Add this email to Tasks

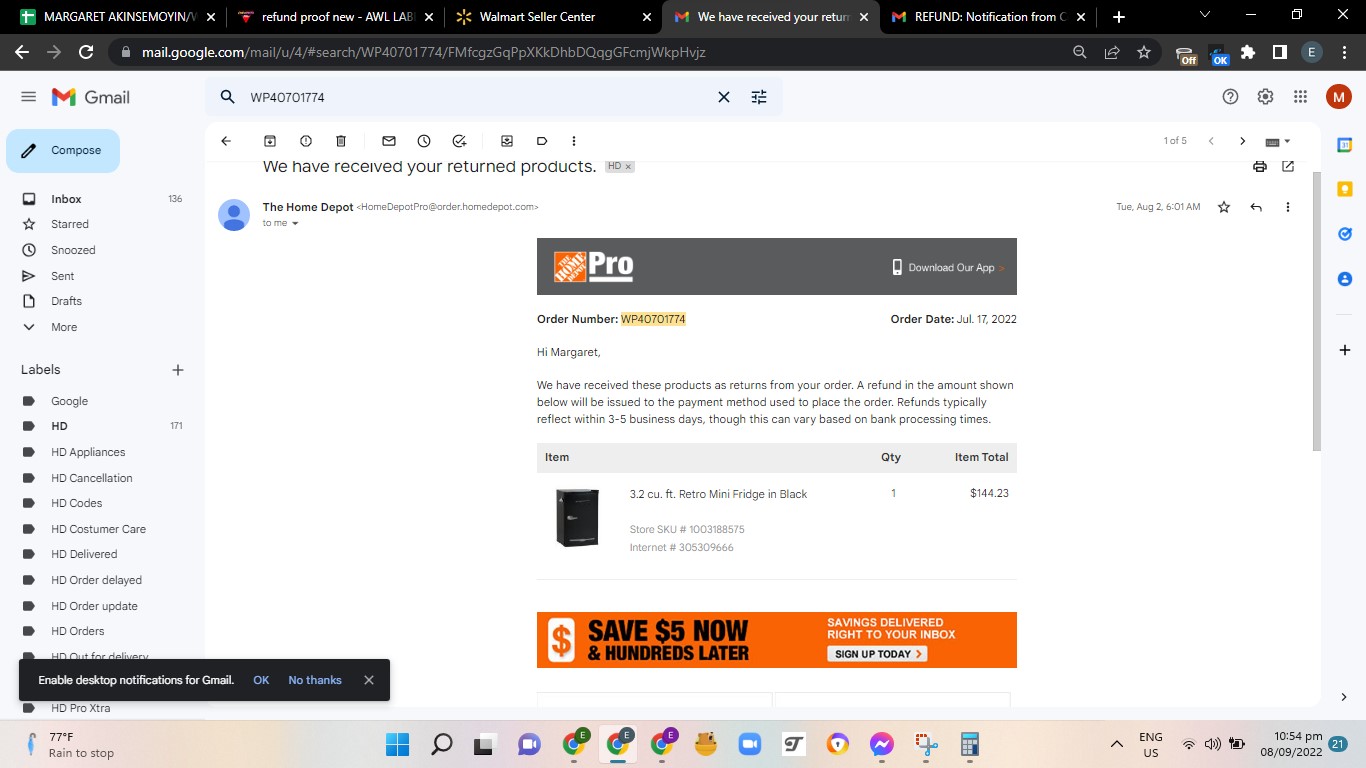coord(459,141)
